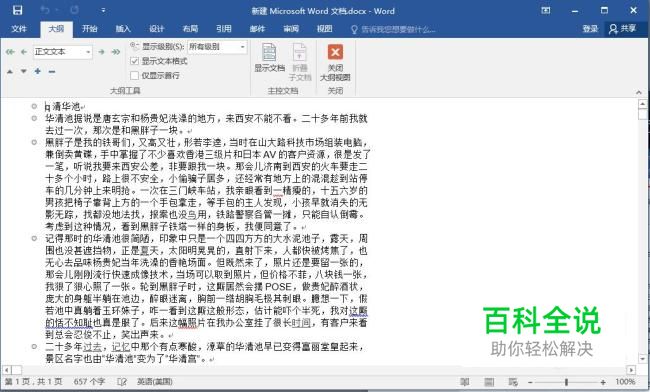
Task: Click the 显示文档 button
Action: click(x=269, y=58)
